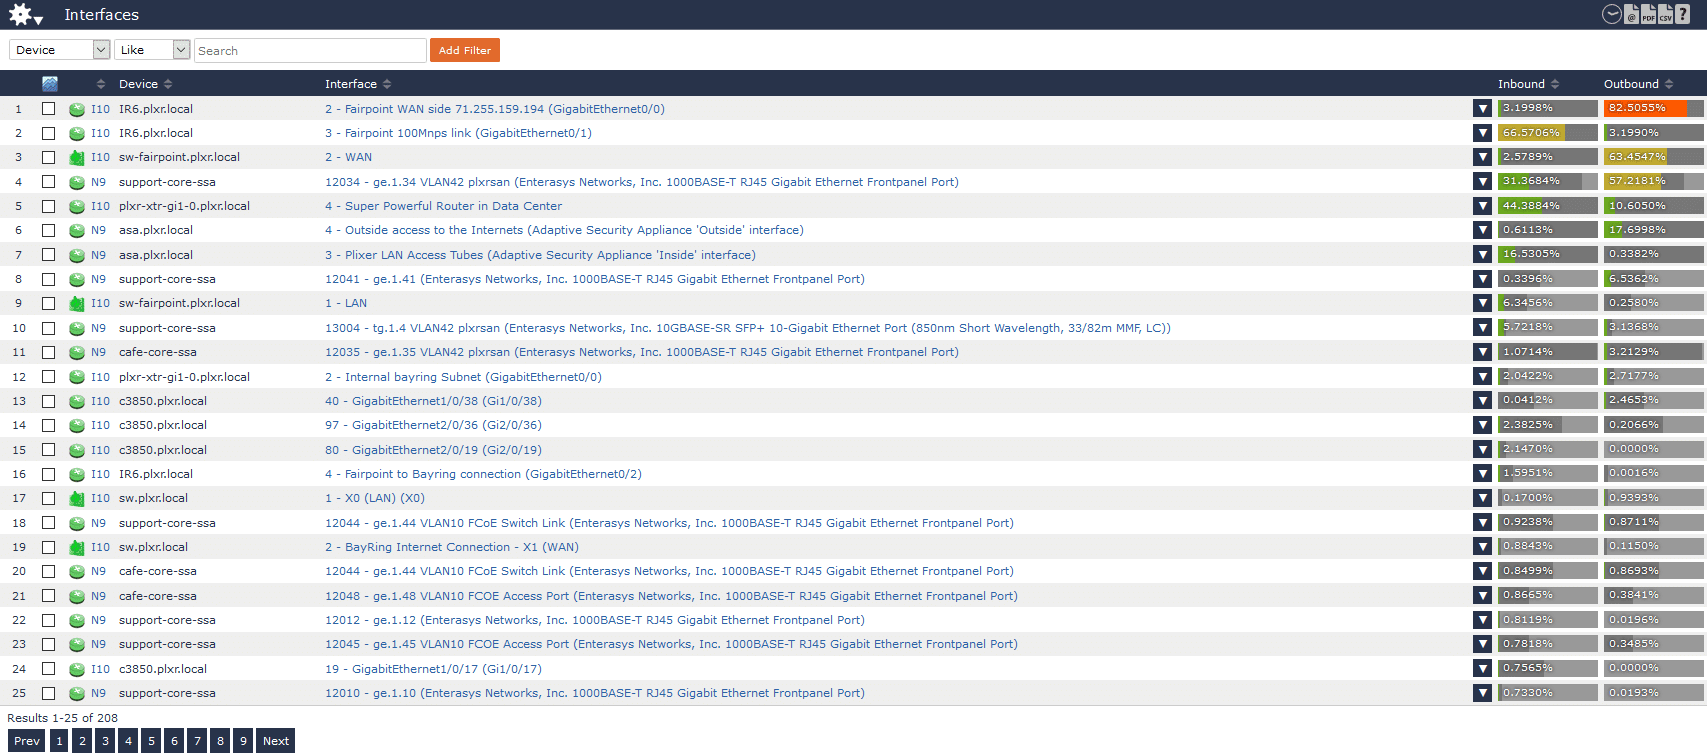The image size is (1707, 756).
Task: Expand row 18 dropdown arrow near Inbound
Action: coord(1482,522)
